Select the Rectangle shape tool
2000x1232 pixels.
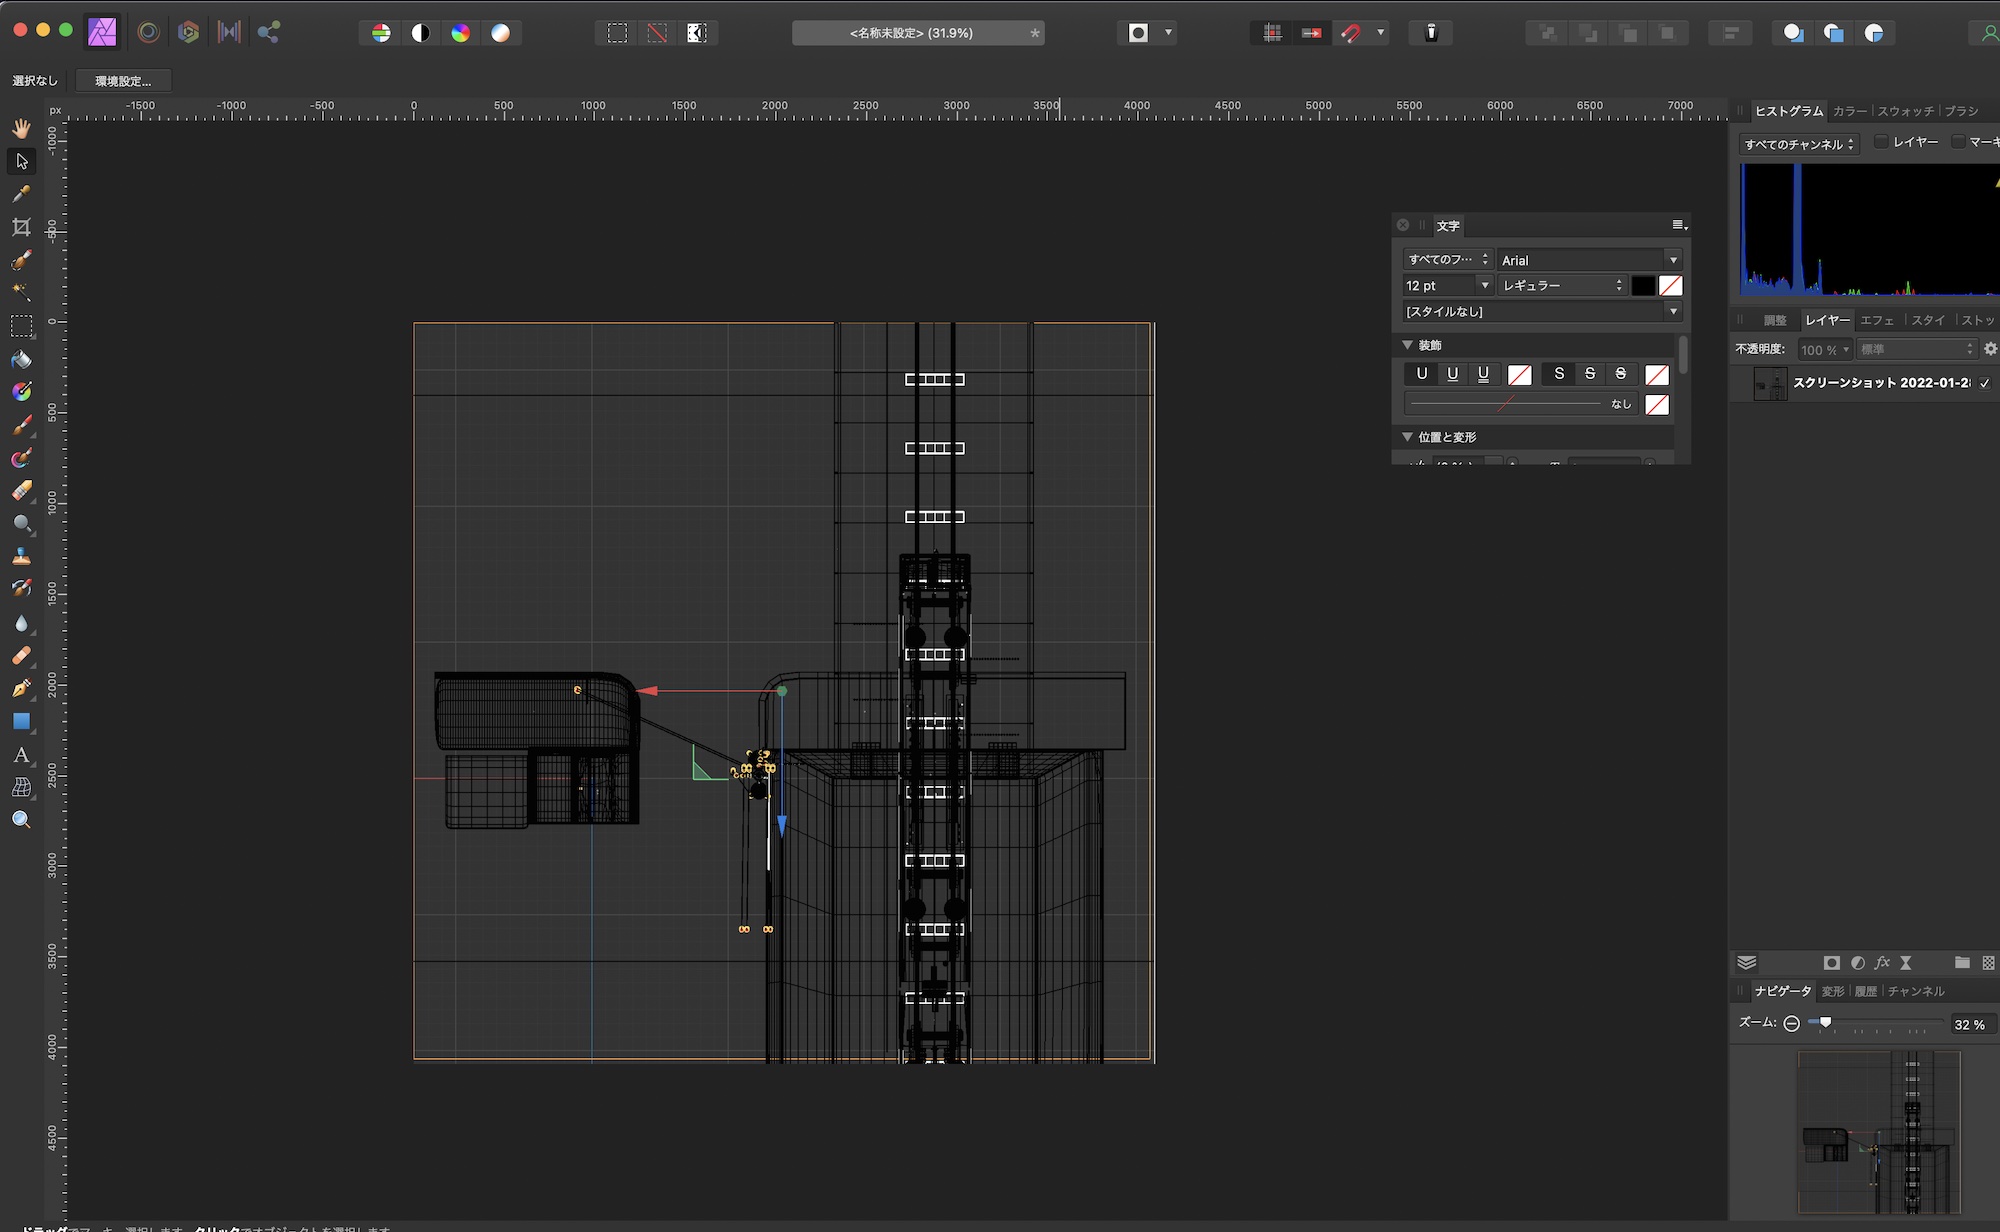(21, 722)
